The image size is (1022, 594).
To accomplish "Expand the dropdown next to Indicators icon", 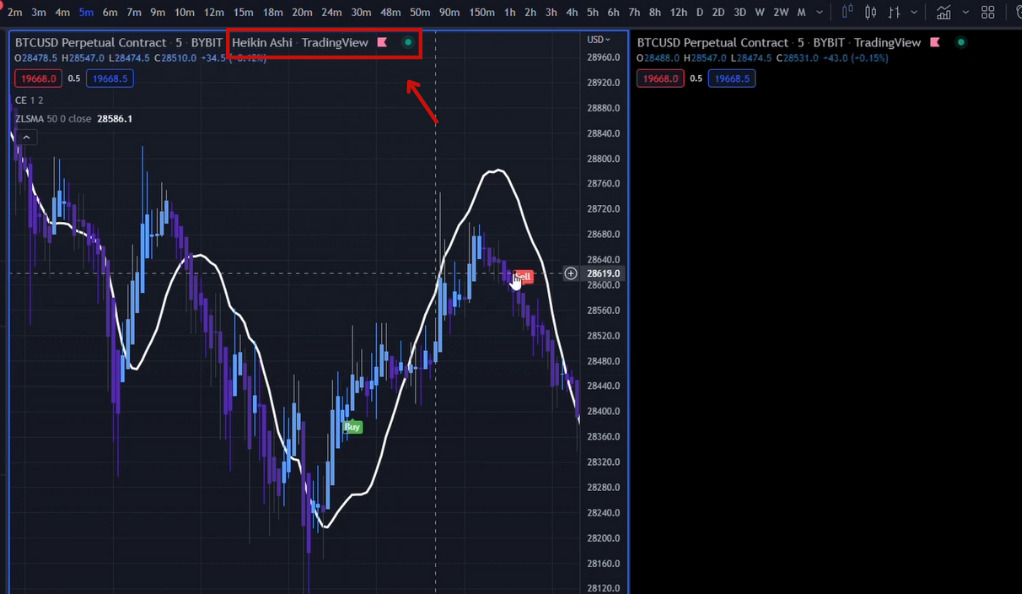I will [965, 12].
